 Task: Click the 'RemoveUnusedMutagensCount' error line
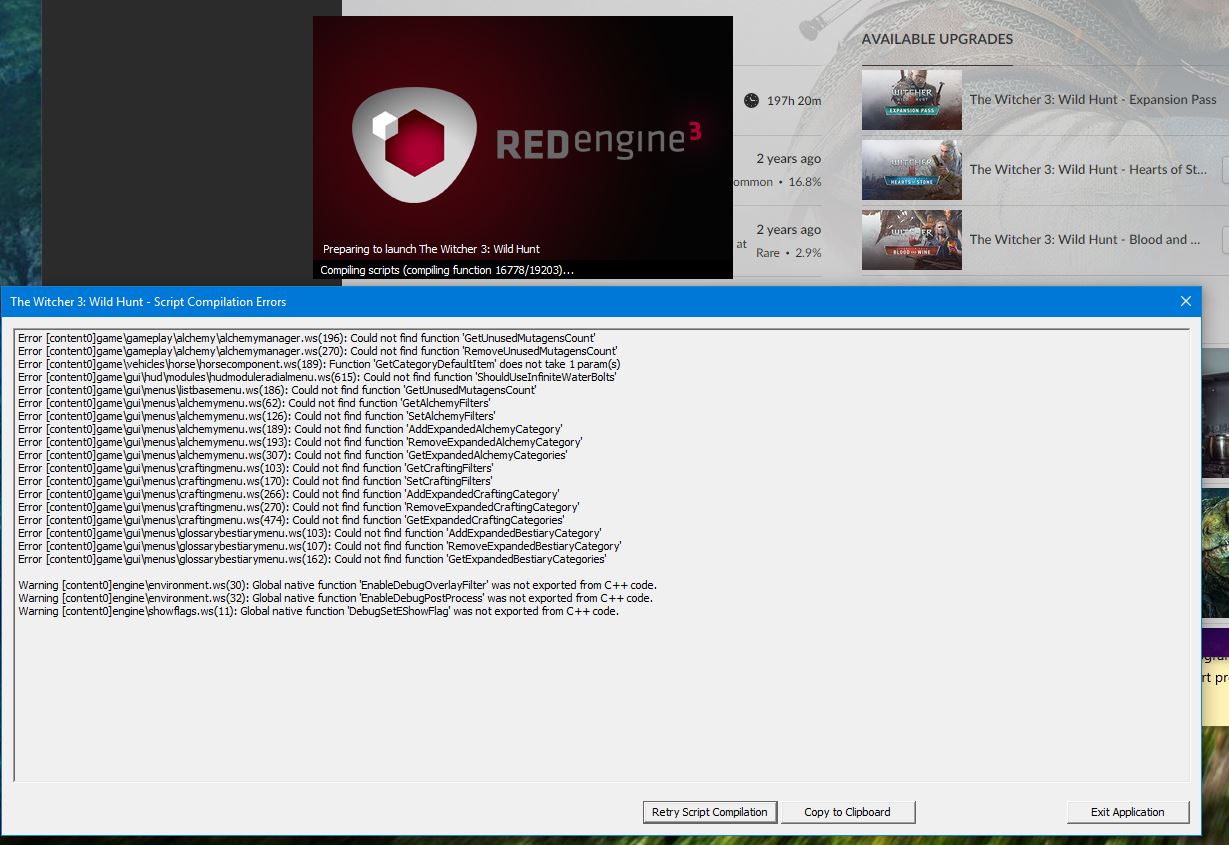(317, 351)
